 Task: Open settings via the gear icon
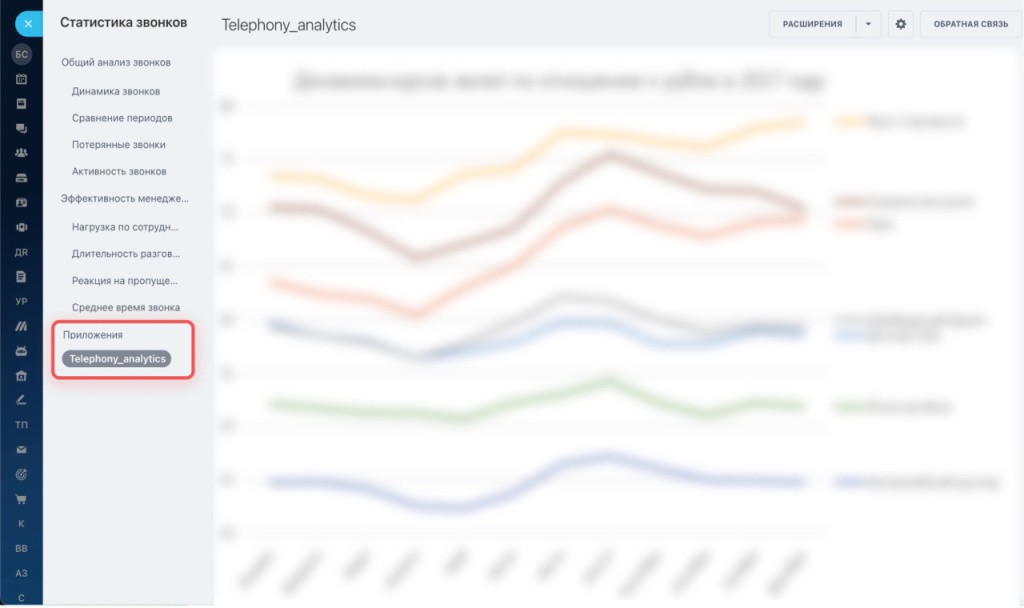pos(900,24)
